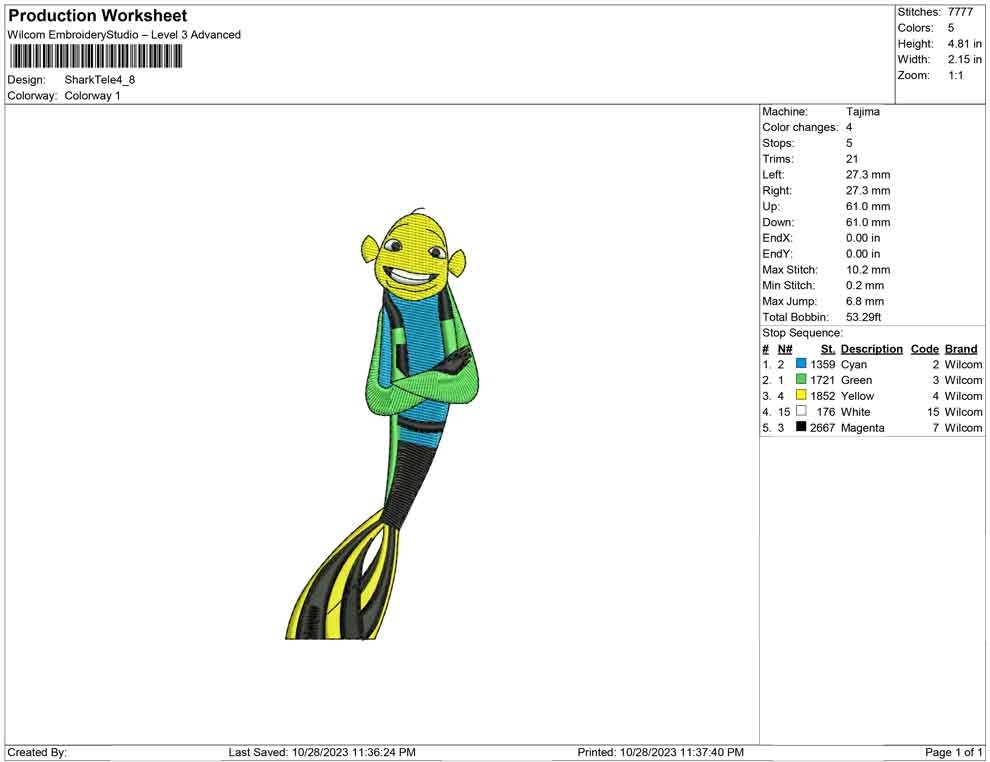Click 'Wilcom EmbroideryStudio – Level 3 Advanced' text
990x762 pixels.
124,35
